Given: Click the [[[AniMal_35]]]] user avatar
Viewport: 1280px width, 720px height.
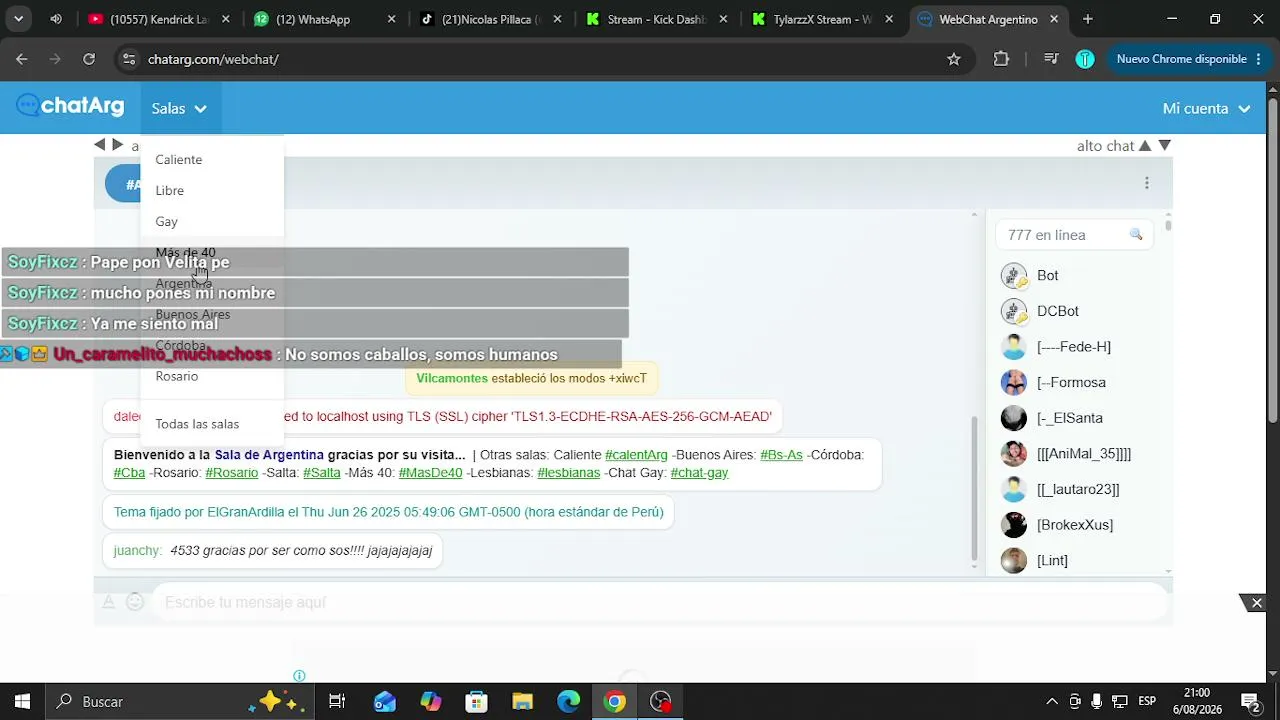Looking at the screenshot, I should (1014, 454).
